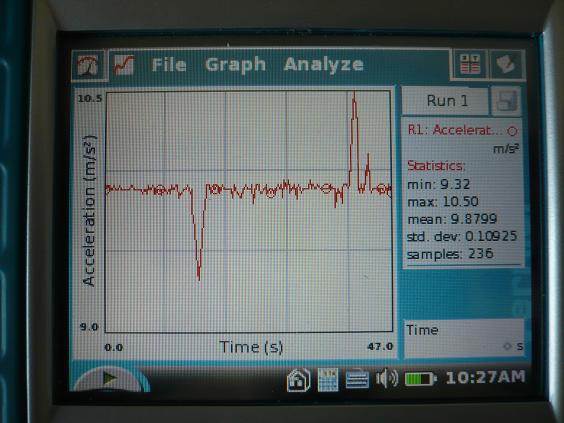Open the File menu
564x423 pixels.
pyautogui.click(x=169, y=65)
